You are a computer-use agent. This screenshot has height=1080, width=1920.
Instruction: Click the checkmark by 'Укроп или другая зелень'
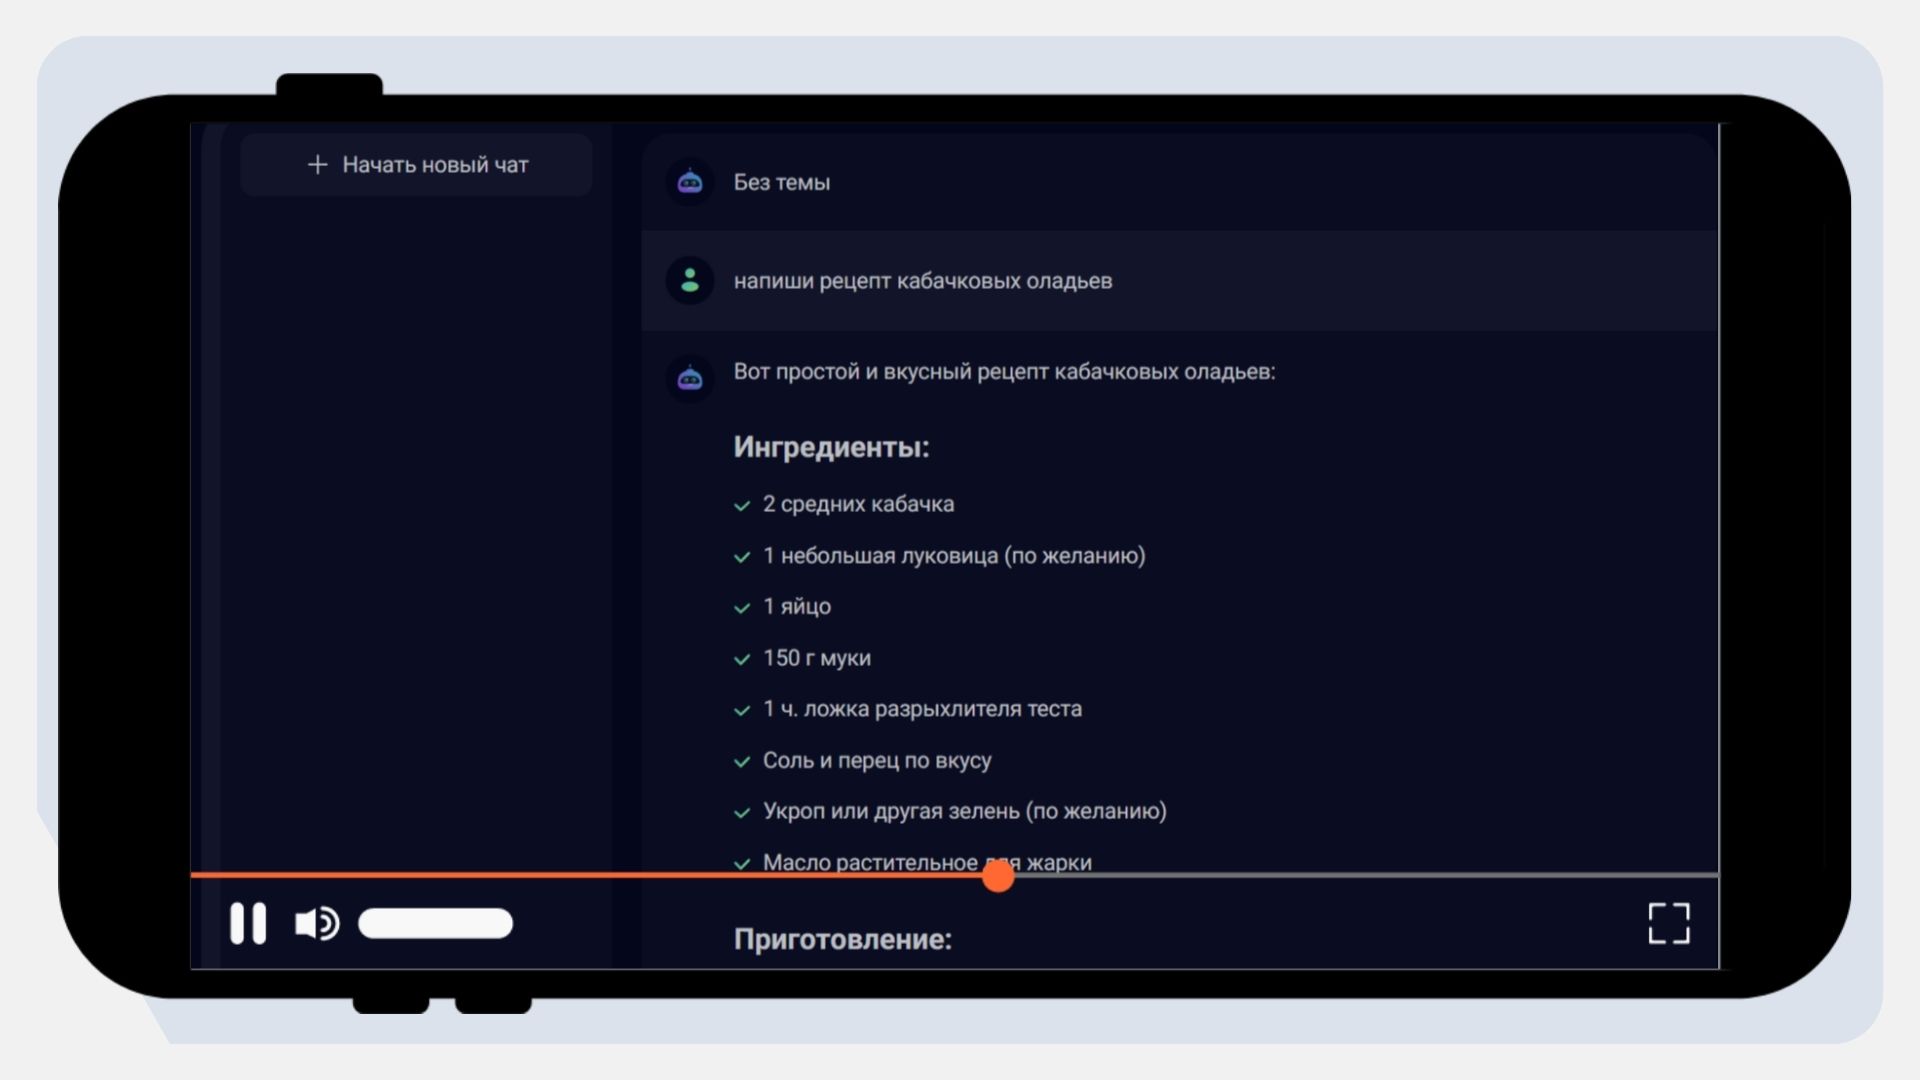(x=742, y=813)
